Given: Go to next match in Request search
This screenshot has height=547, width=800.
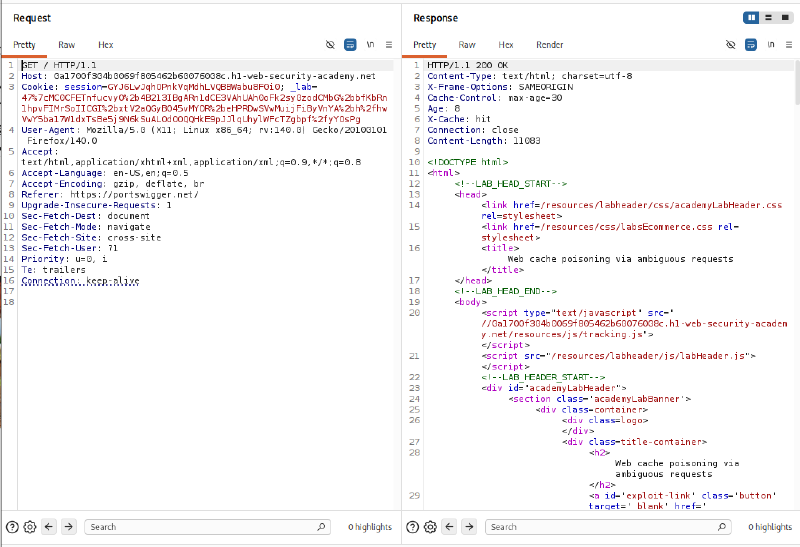Looking at the screenshot, I should [69, 527].
